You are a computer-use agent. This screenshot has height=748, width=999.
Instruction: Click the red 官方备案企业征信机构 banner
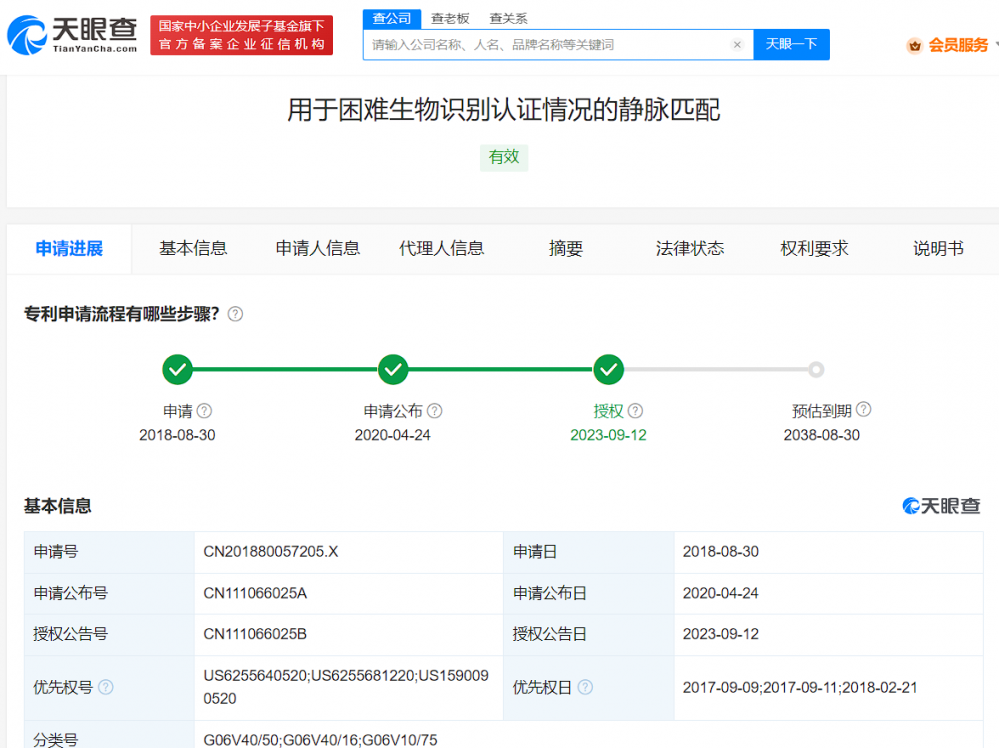coord(241,35)
